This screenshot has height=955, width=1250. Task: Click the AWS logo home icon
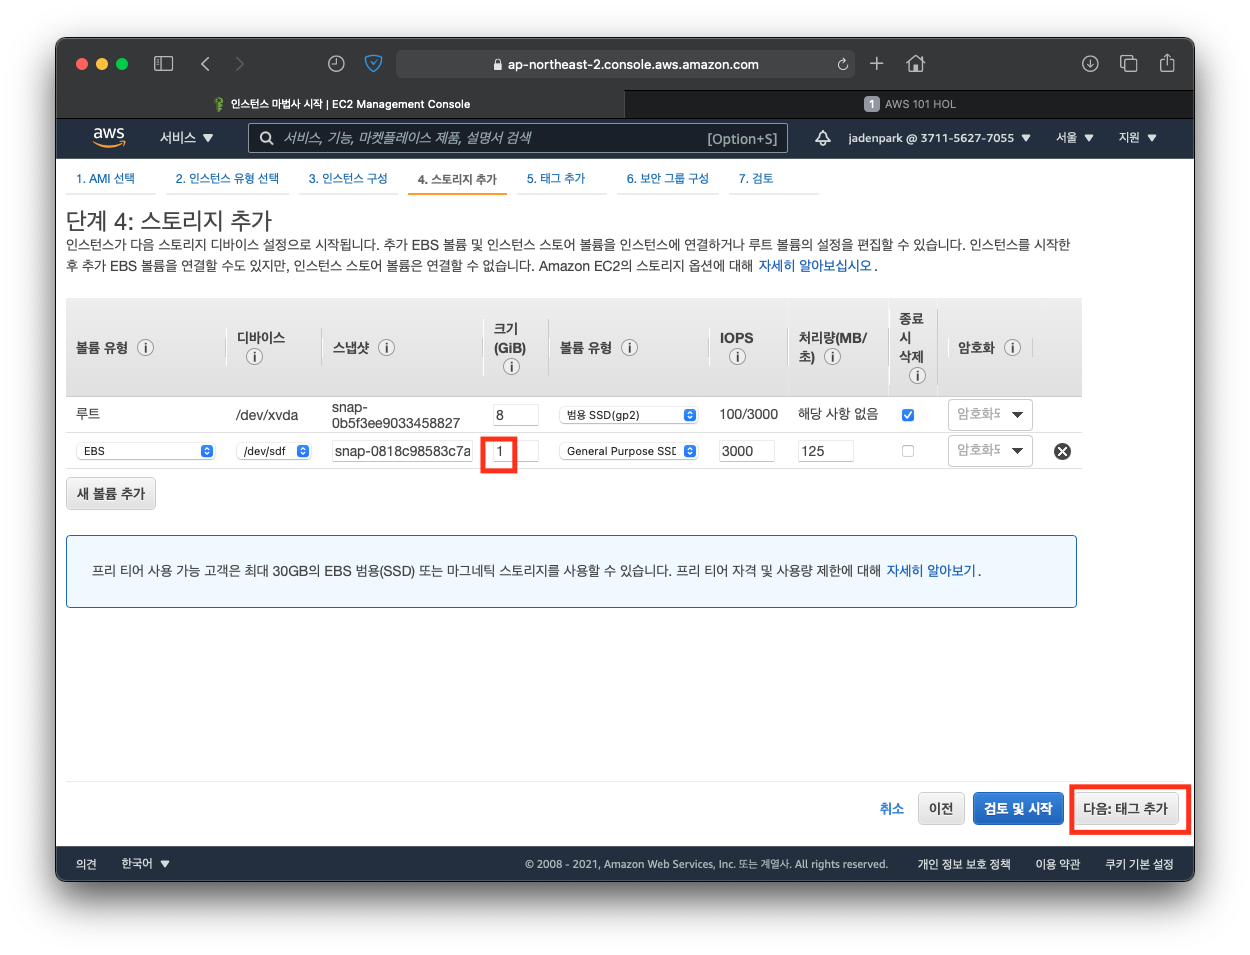[x=109, y=137]
